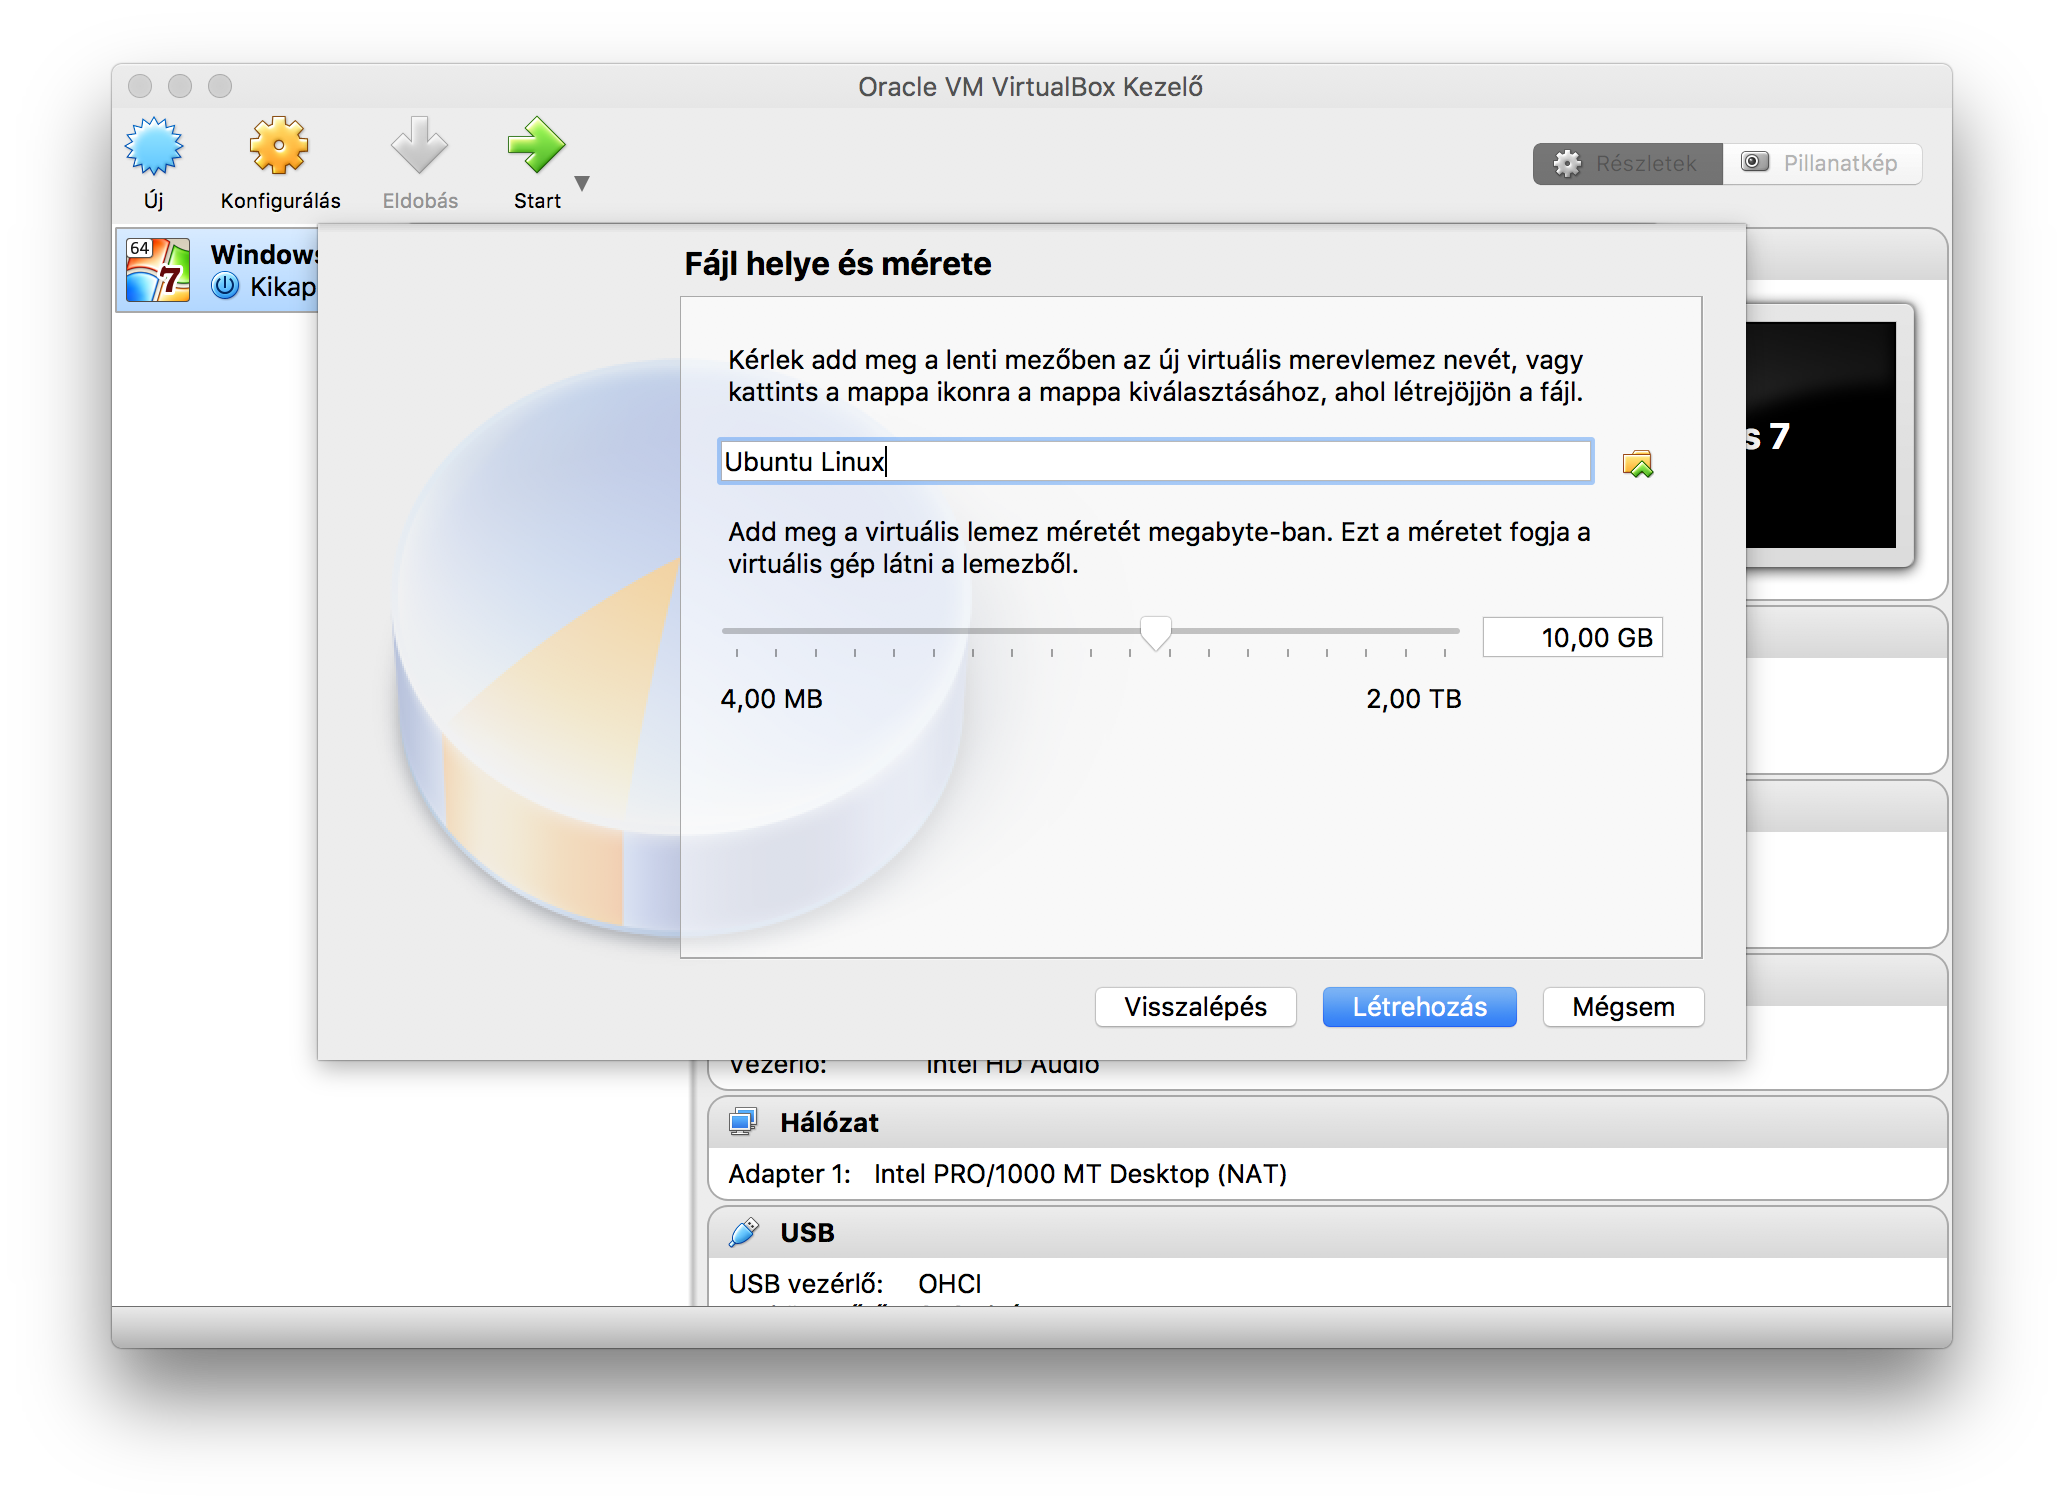
Task: Cancel the dialog with Mégsem
Action: pos(1623,1007)
